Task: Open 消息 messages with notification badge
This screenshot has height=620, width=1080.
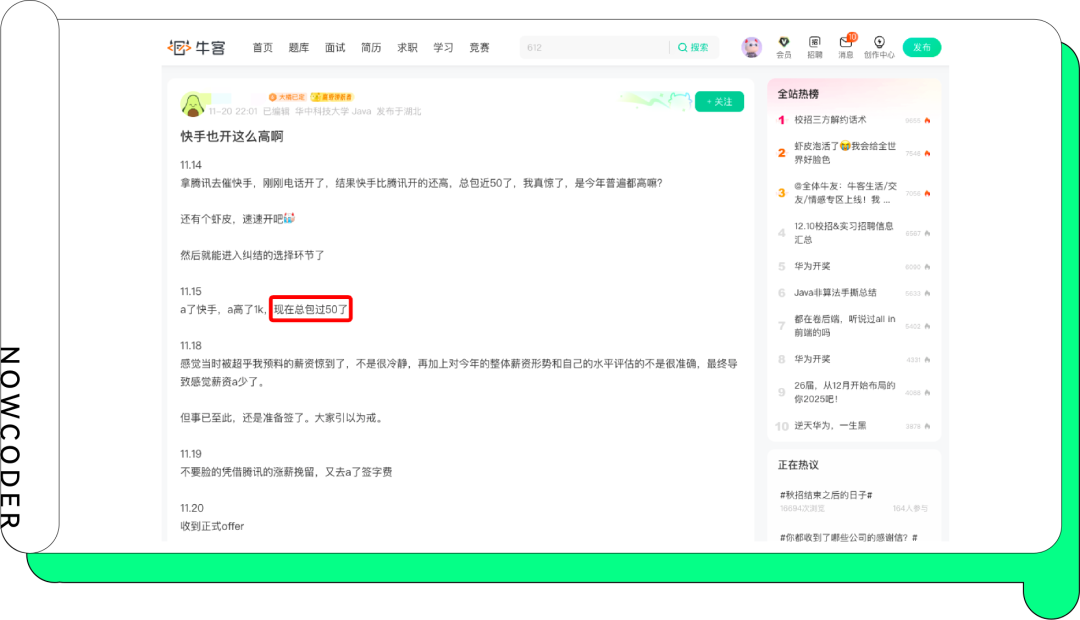Action: (846, 46)
